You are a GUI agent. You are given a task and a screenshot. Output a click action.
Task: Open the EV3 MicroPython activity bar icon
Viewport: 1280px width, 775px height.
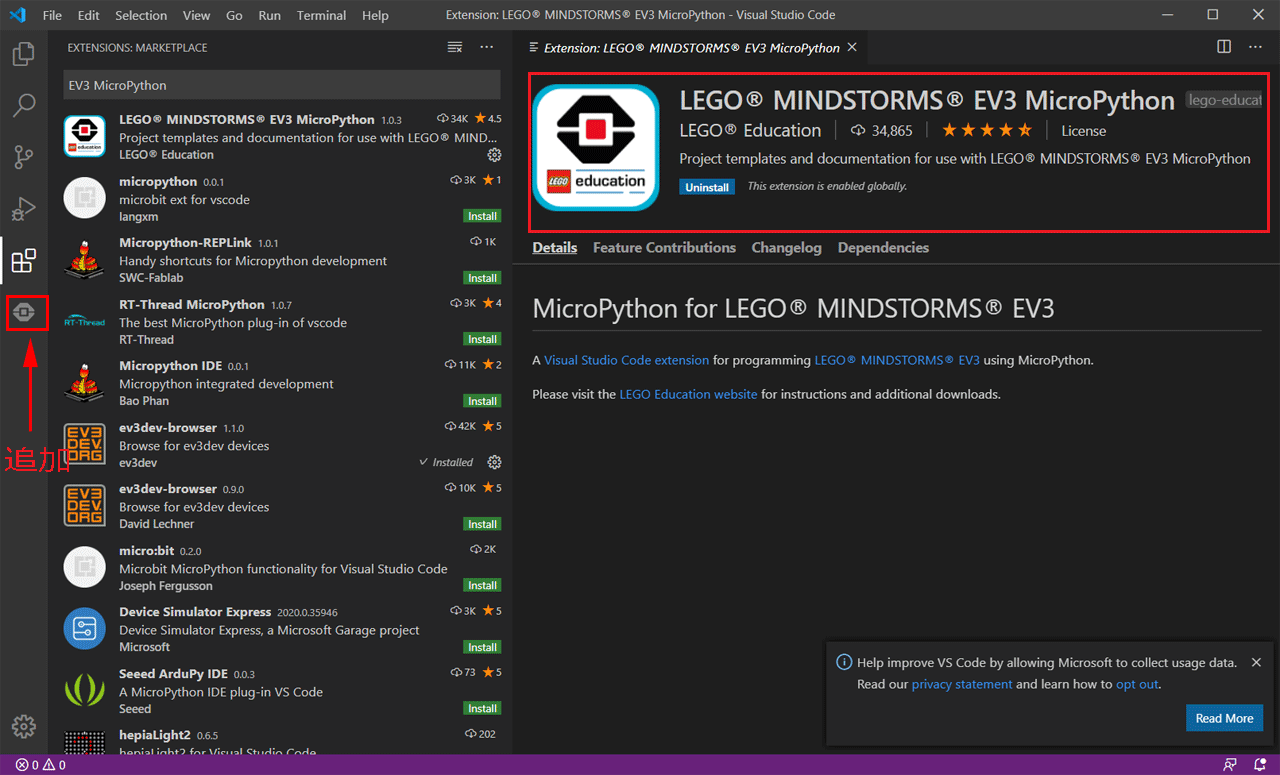click(25, 313)
